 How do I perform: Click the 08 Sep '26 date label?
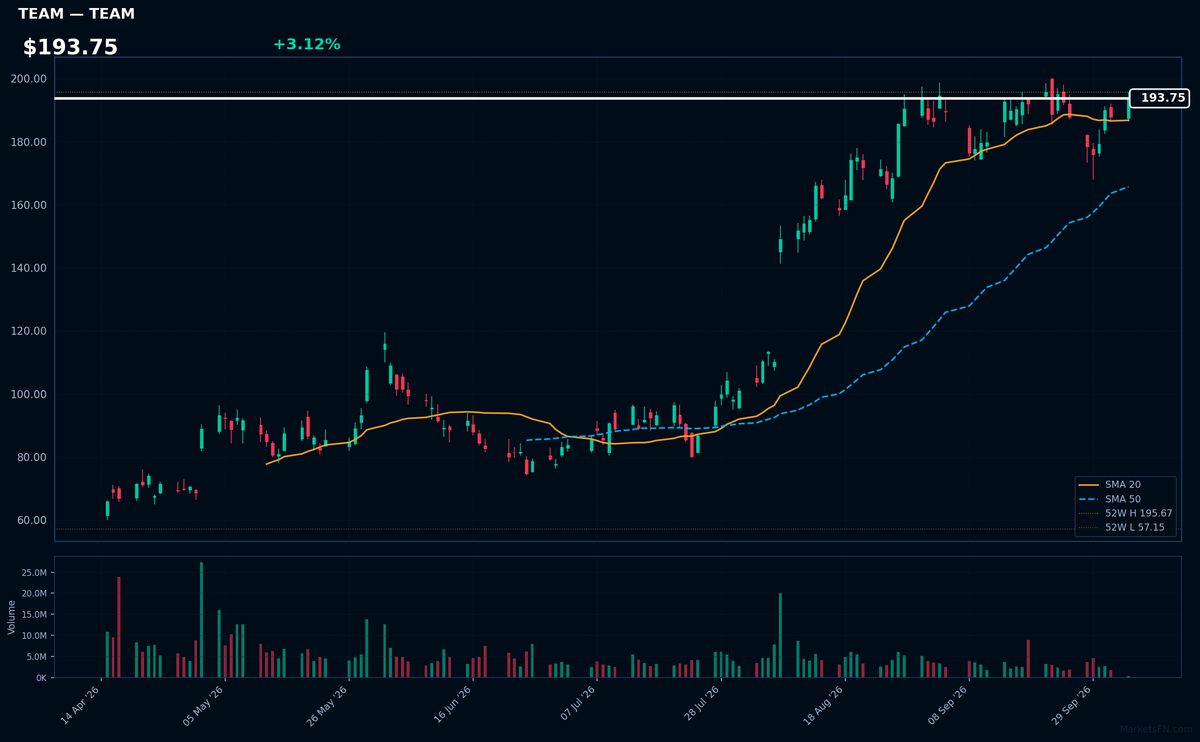point(948,705)
